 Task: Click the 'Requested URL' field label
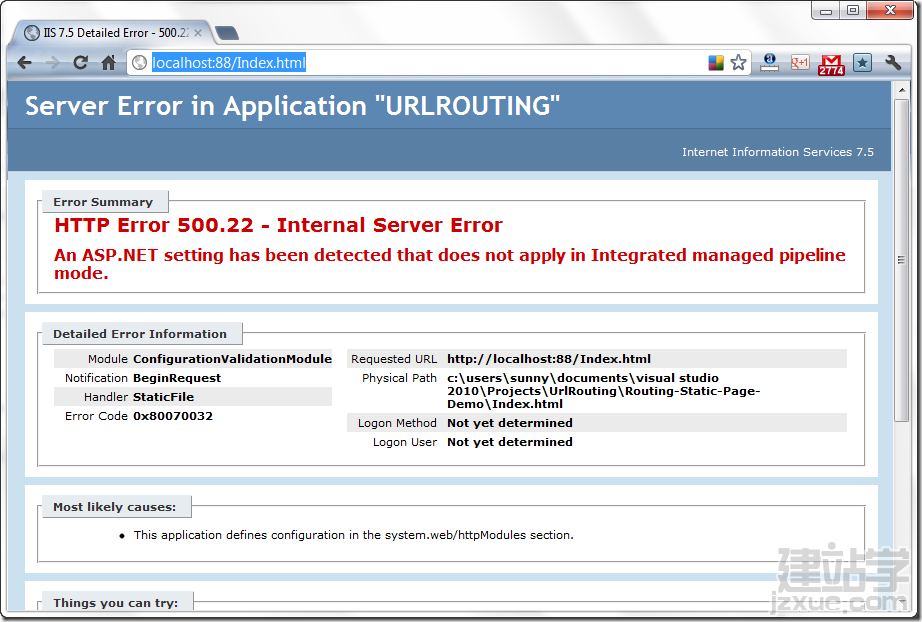pos(394,359)
